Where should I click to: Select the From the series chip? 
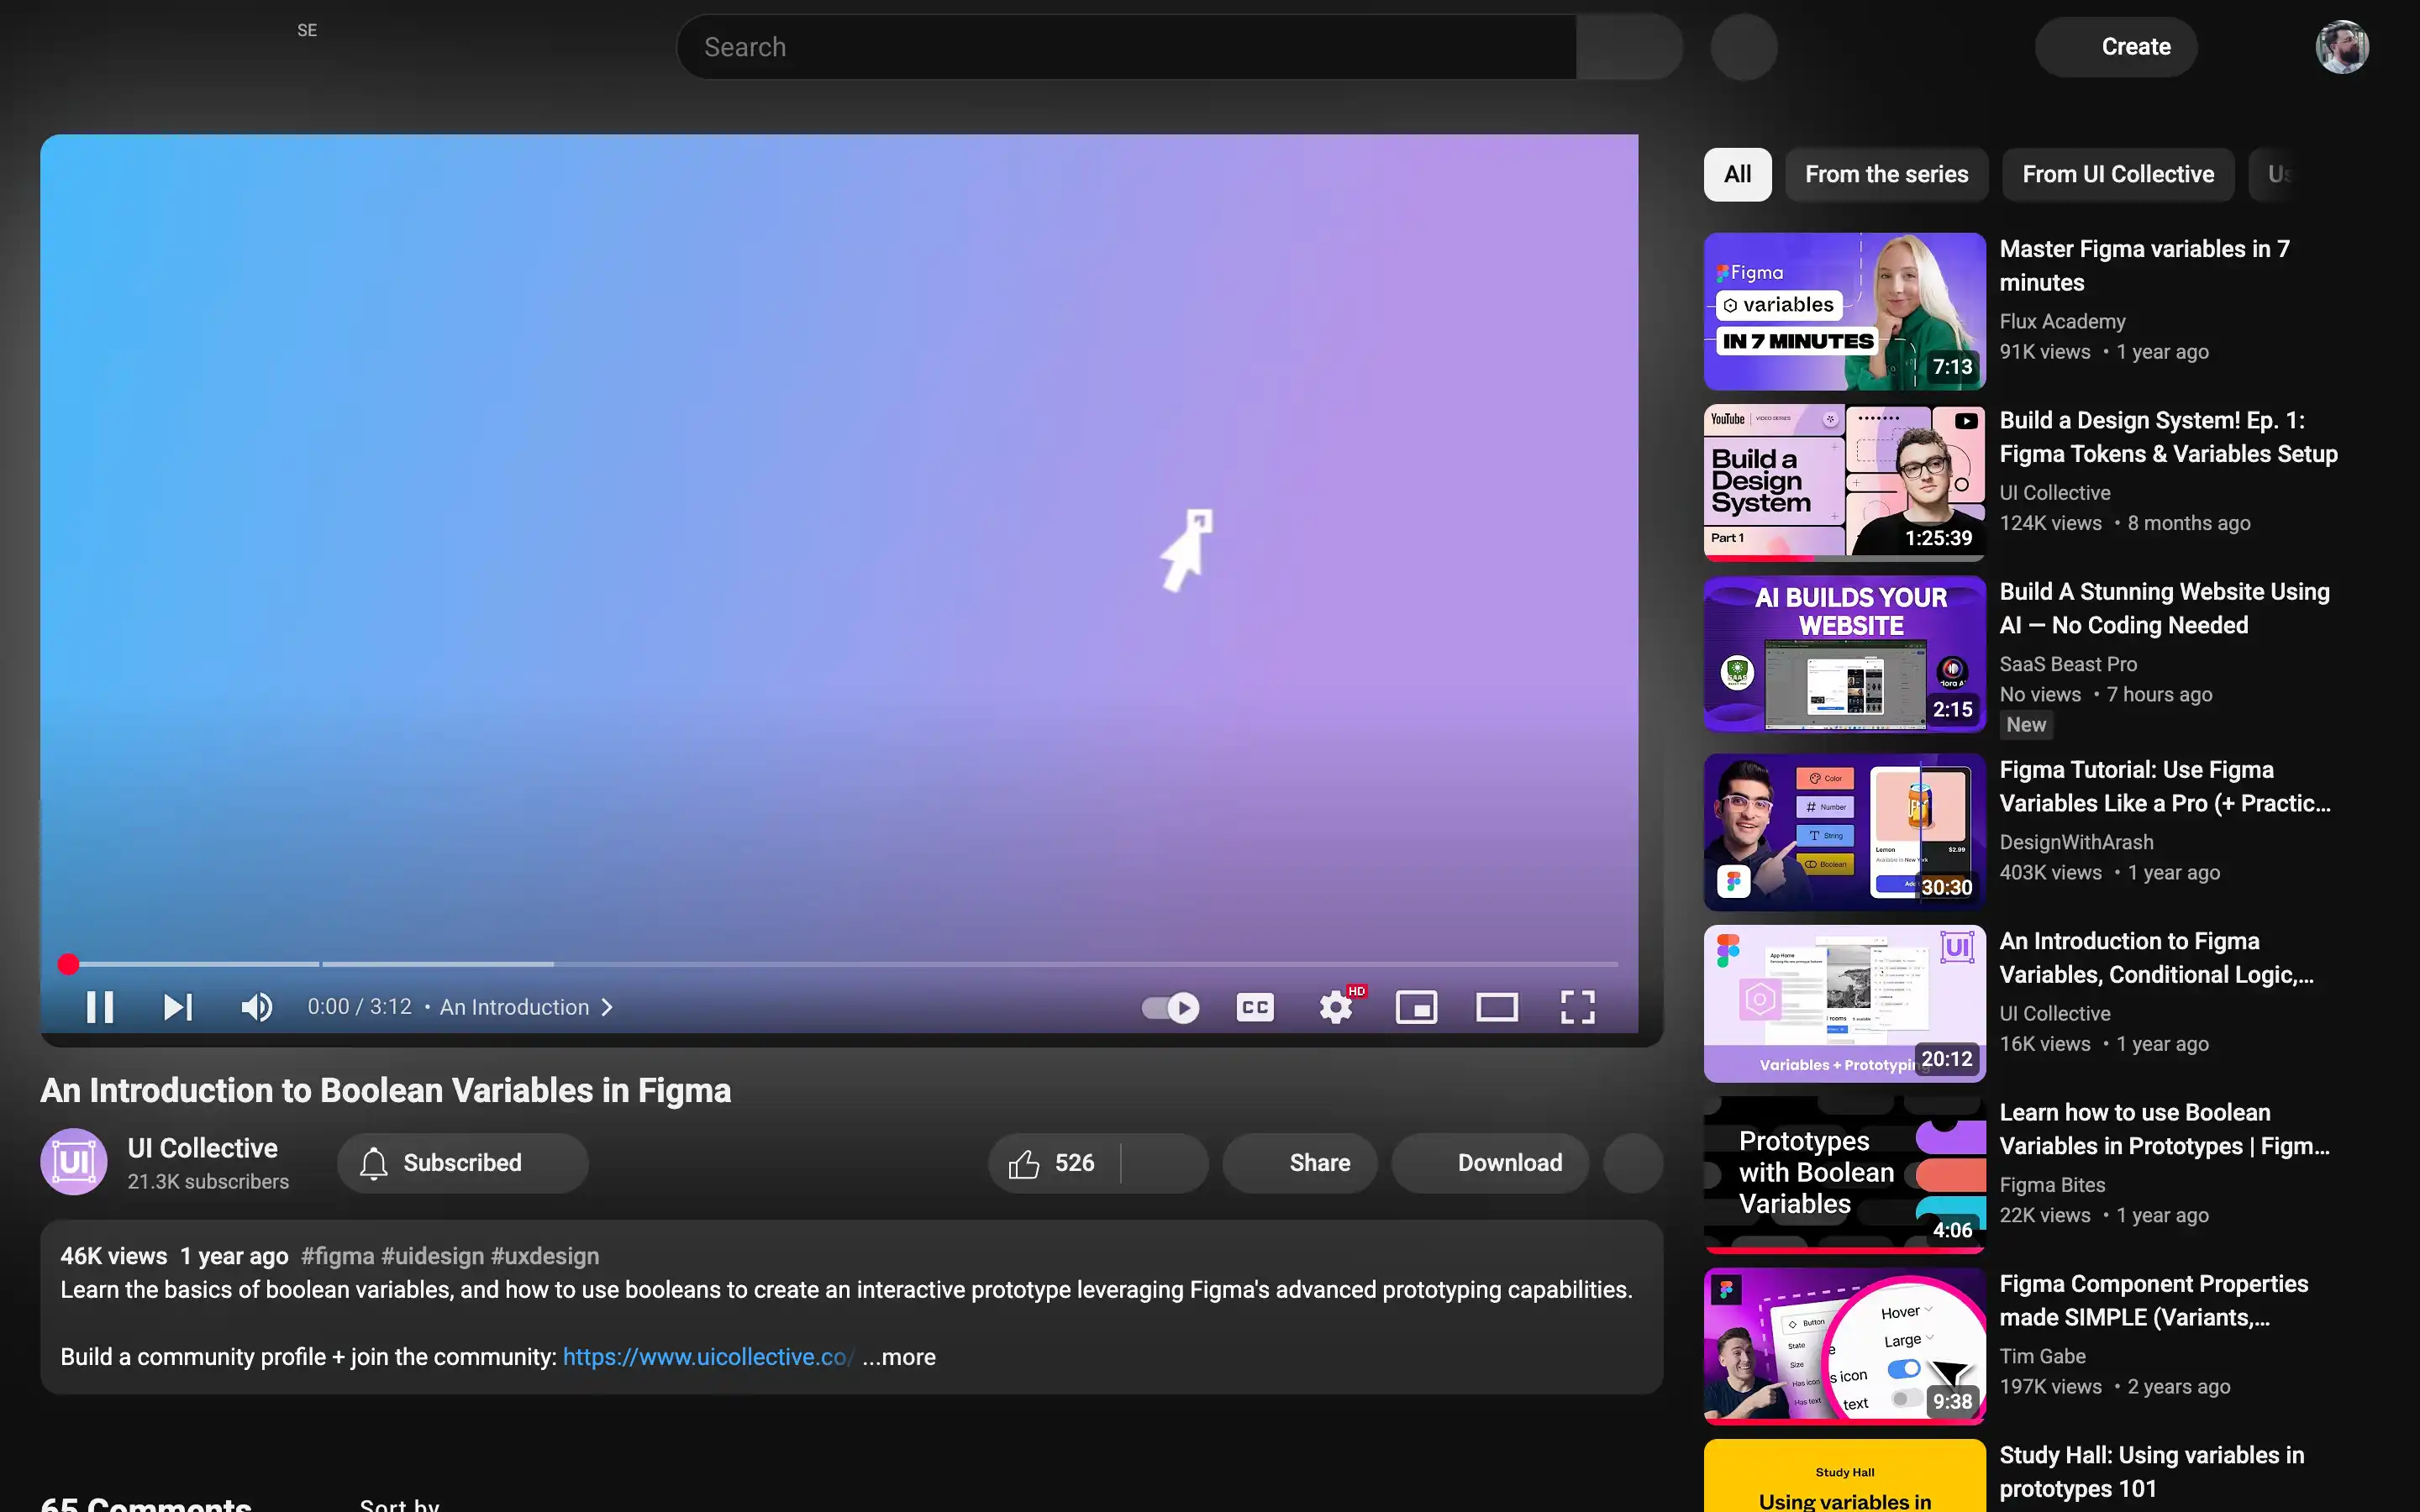1887,175
